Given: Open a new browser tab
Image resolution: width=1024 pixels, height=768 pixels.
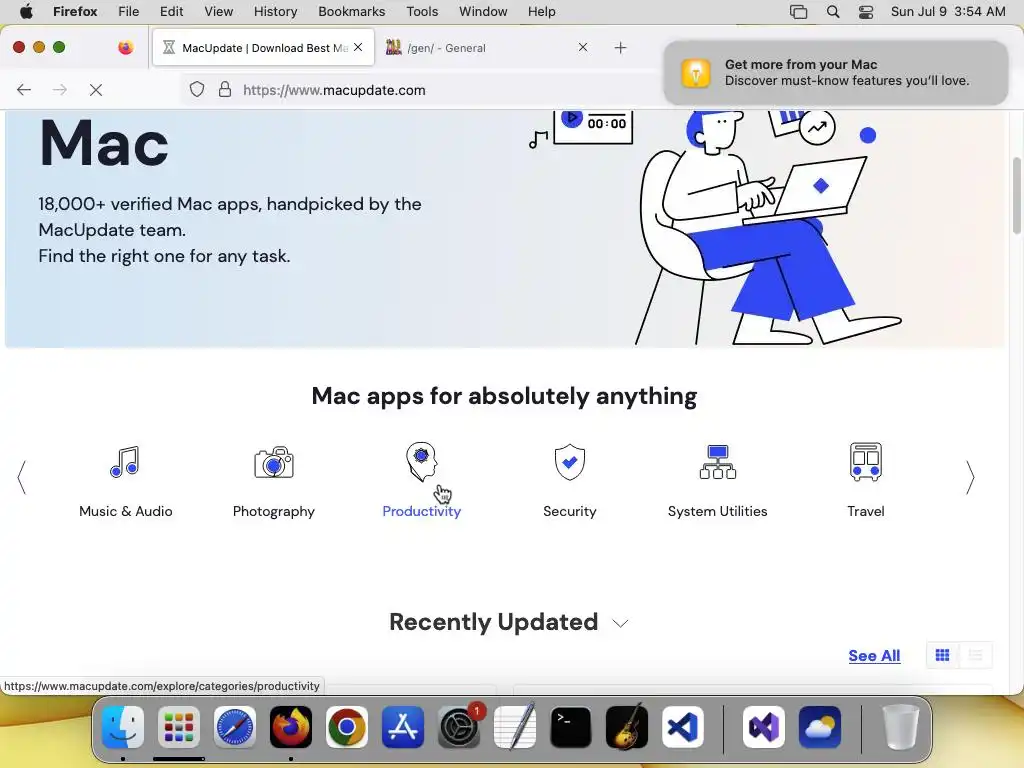Looking at the screenshot, I should pyautogui.click(x=620, y=48).
